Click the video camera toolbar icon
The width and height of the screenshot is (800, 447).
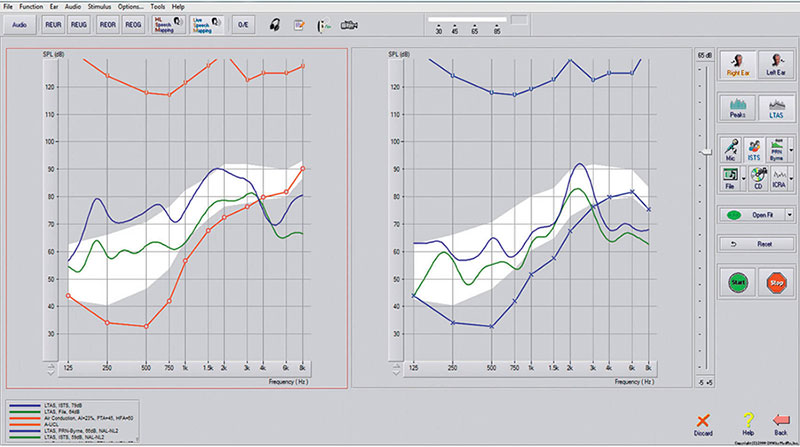350,26
